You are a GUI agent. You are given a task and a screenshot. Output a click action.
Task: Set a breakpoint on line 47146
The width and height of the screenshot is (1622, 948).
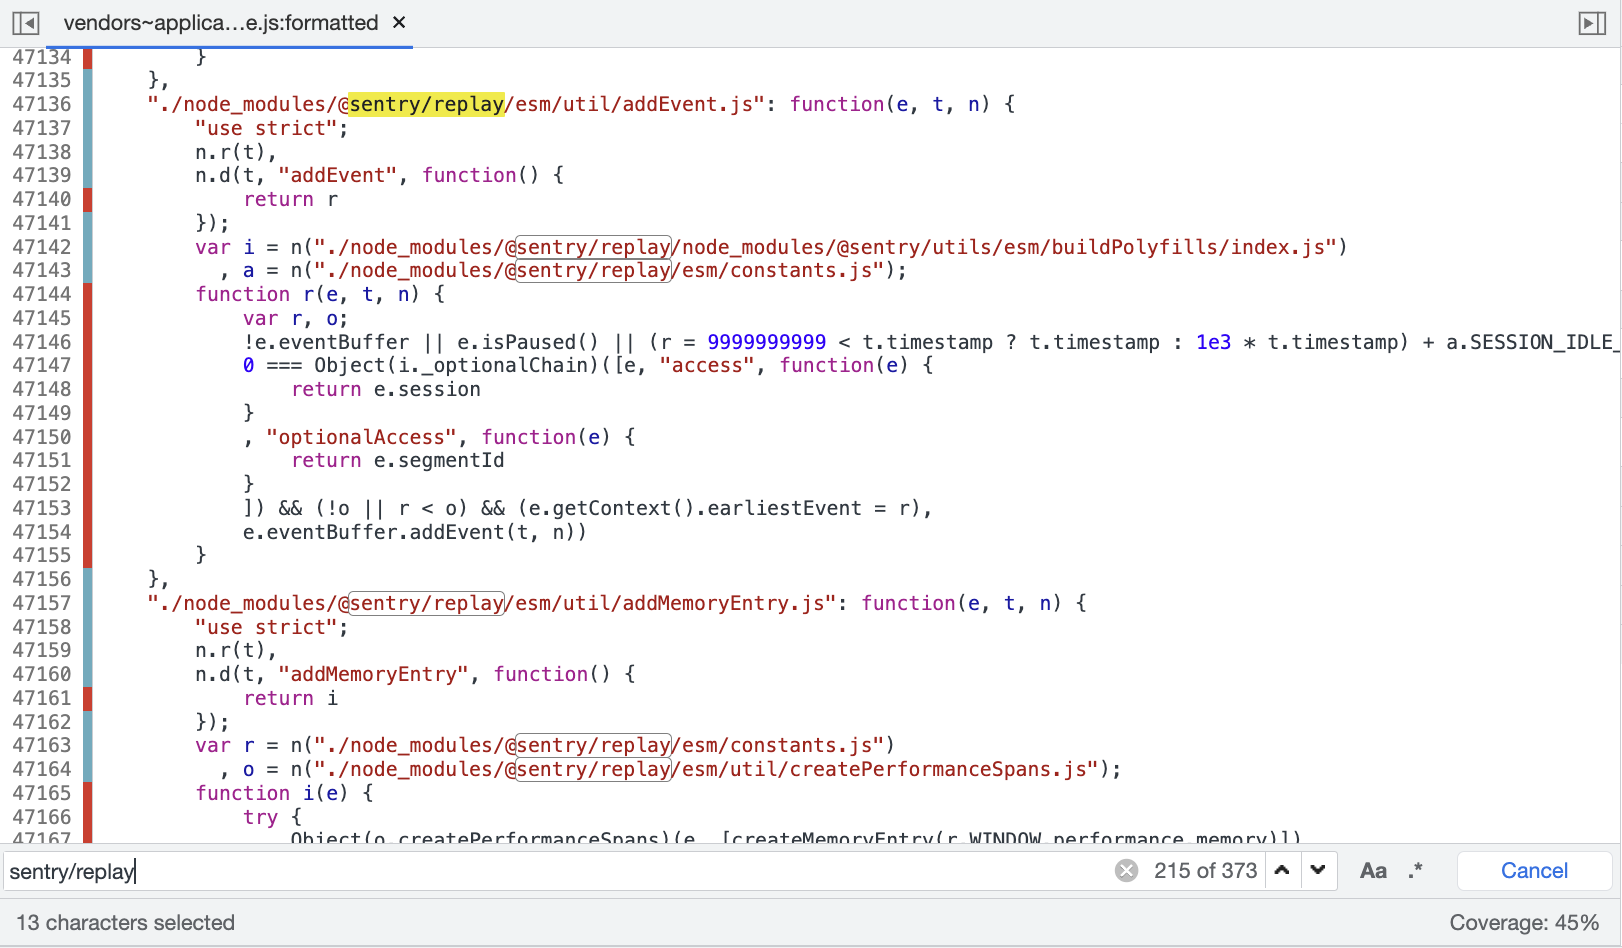(43, 341)
